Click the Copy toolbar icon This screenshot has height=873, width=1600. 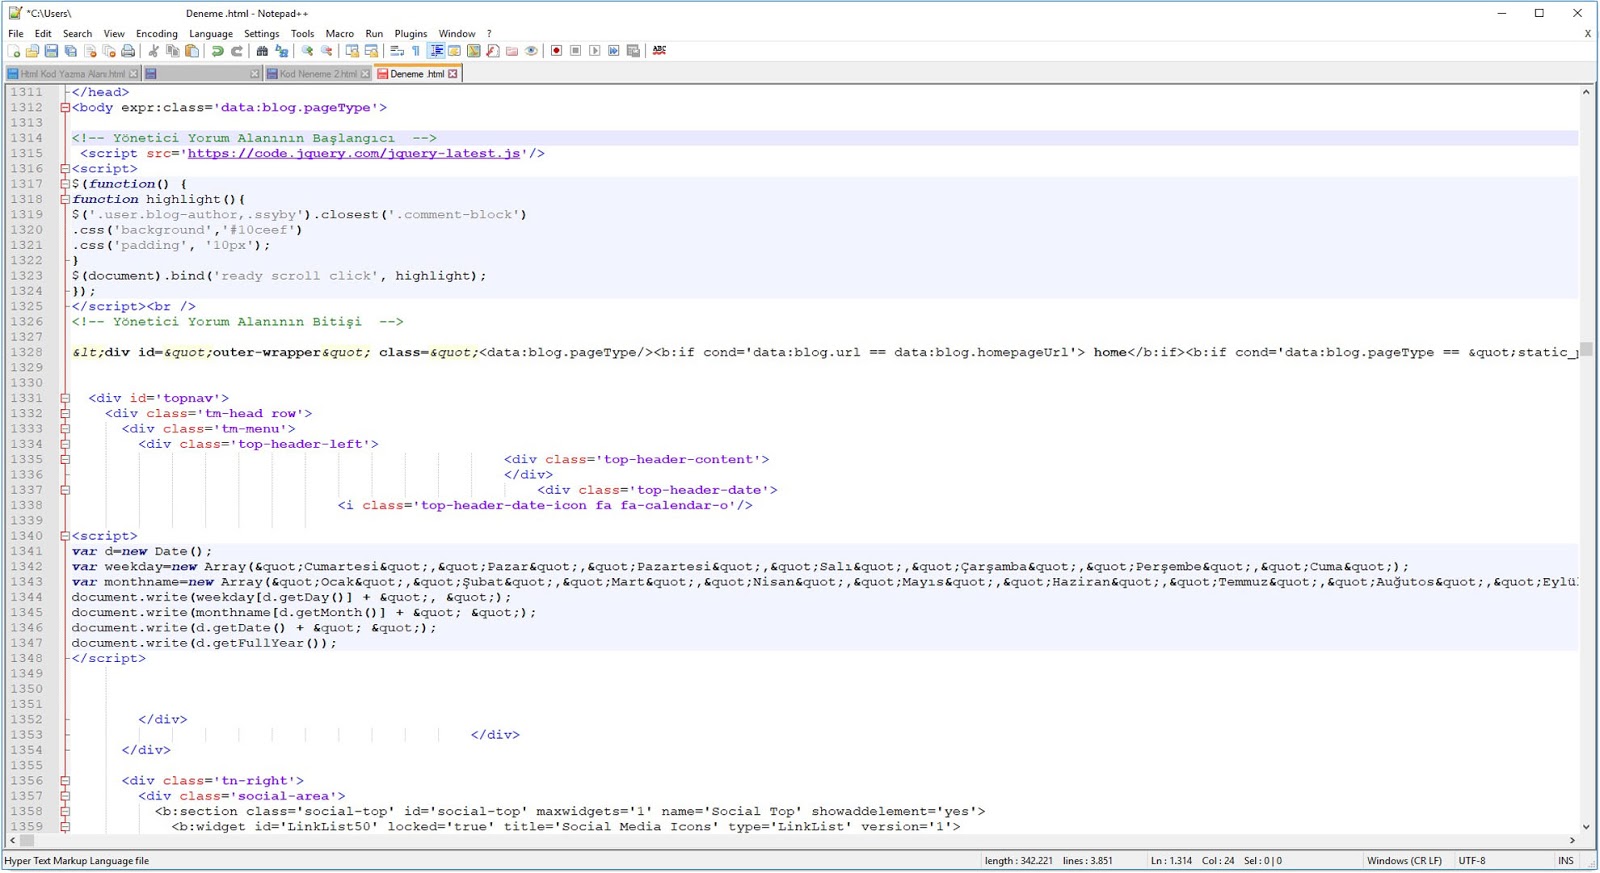tap(172, 51)
